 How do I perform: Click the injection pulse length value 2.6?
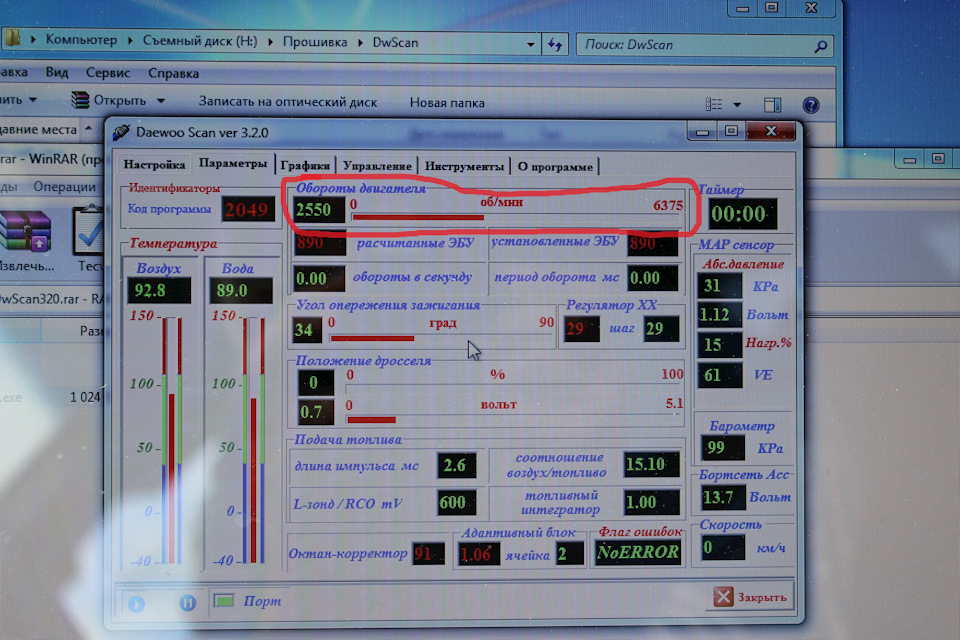click(x=456, y=465)
